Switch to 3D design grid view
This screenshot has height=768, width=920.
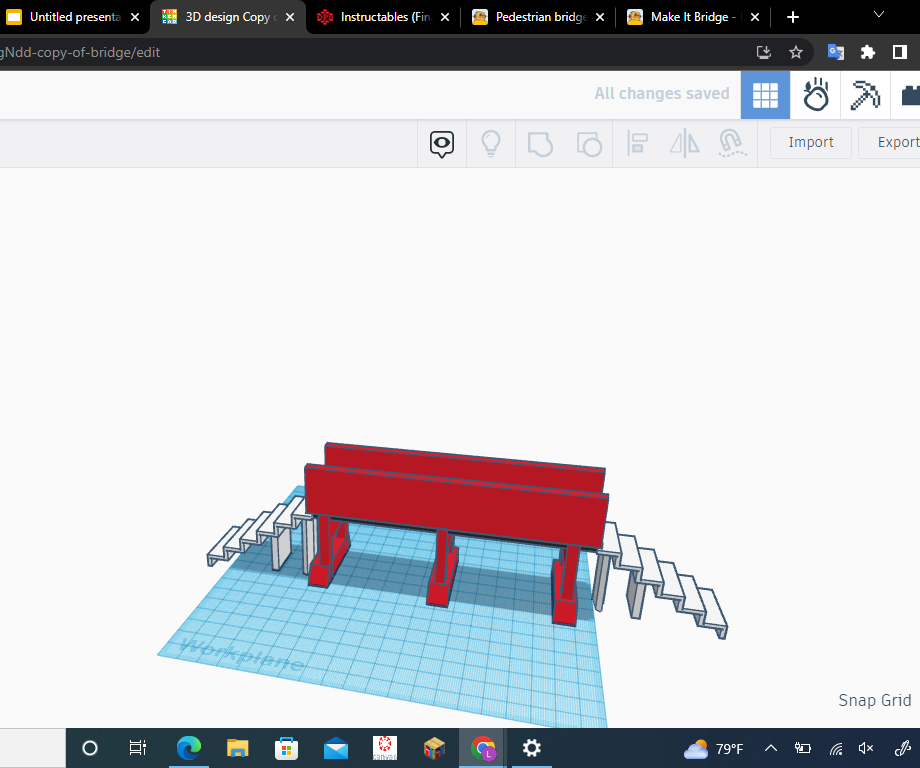(765, 95)
